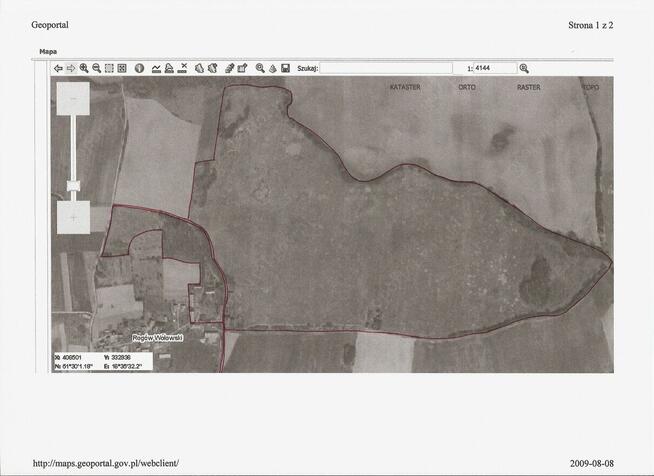
Task: Click the forward arrow navigation icon
Action: (x=71, y=68)
